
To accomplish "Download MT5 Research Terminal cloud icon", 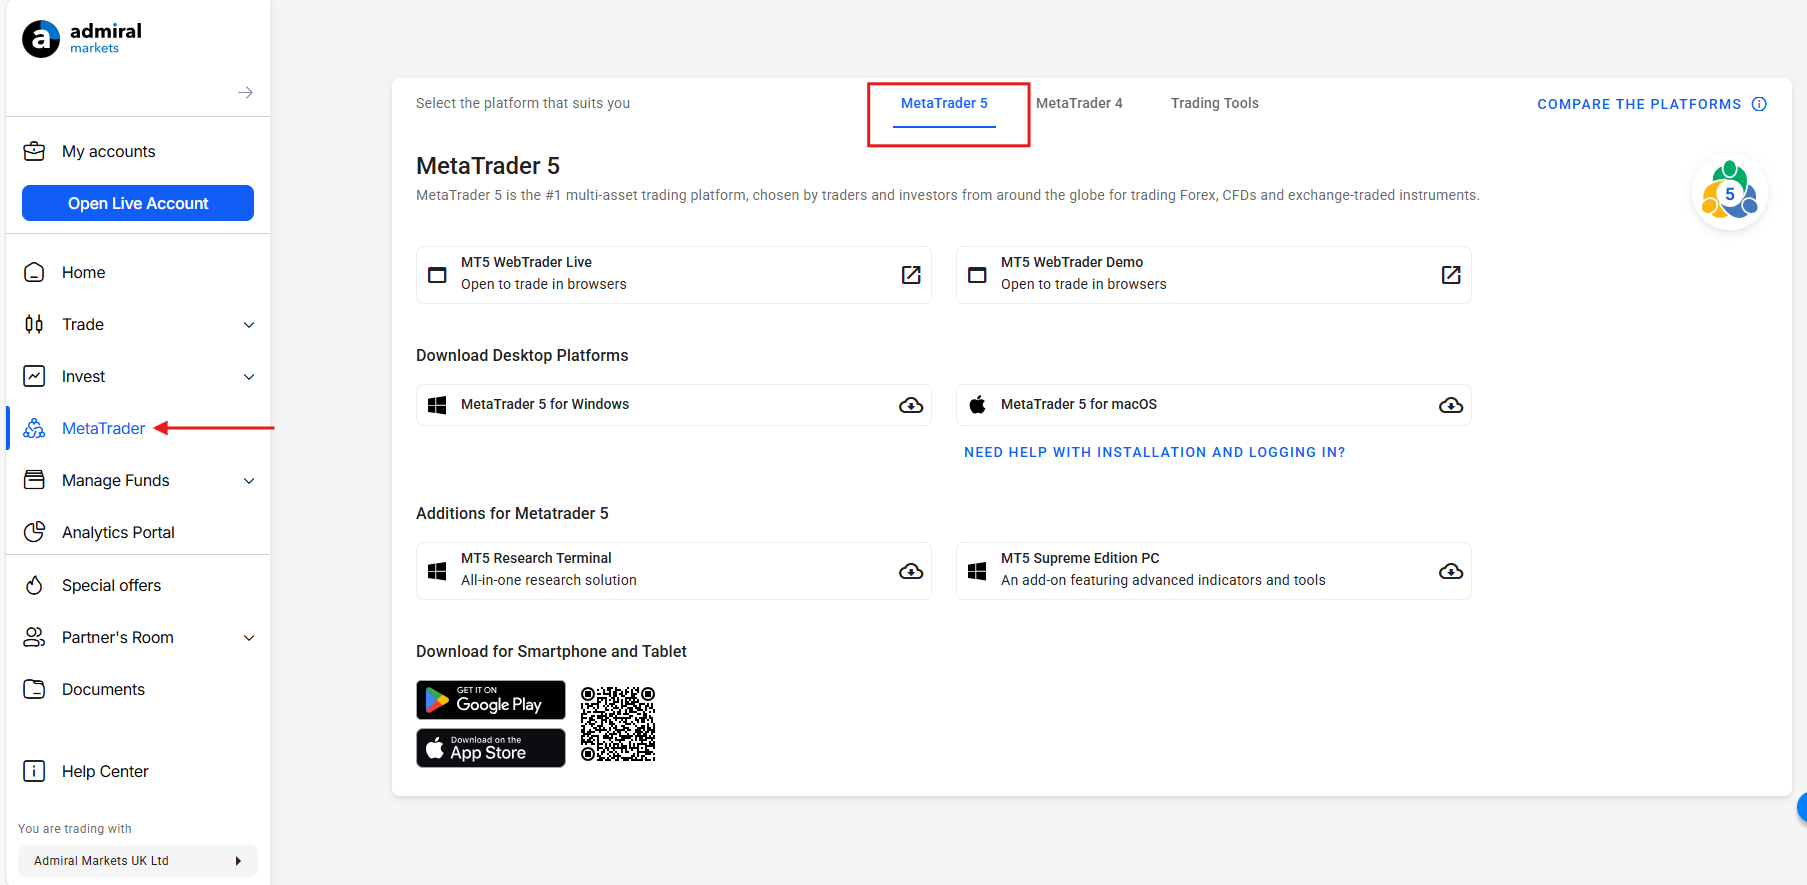I will [911, 571].
